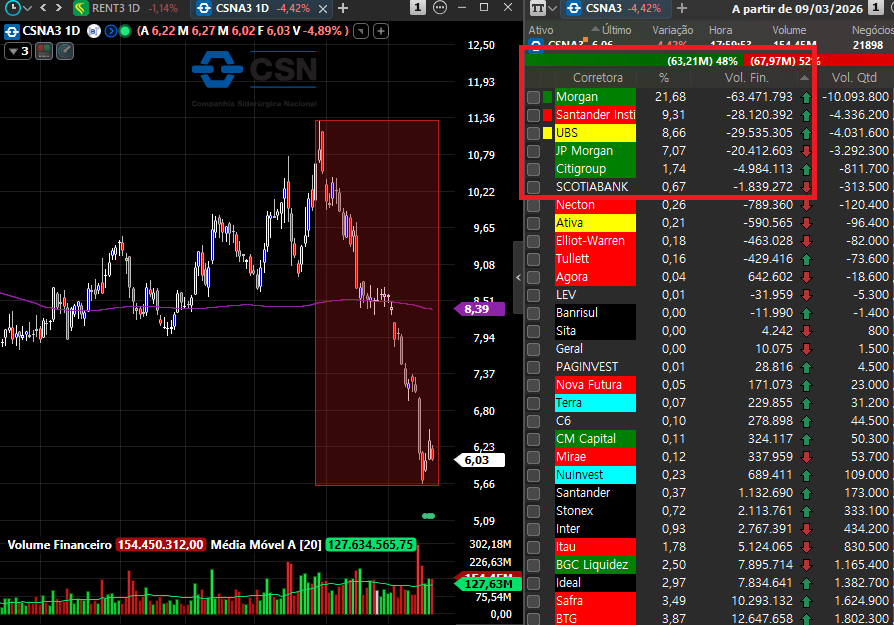Add new tab in the broker ranking window
Screen dimensions: 894x625
pos(681,8)
